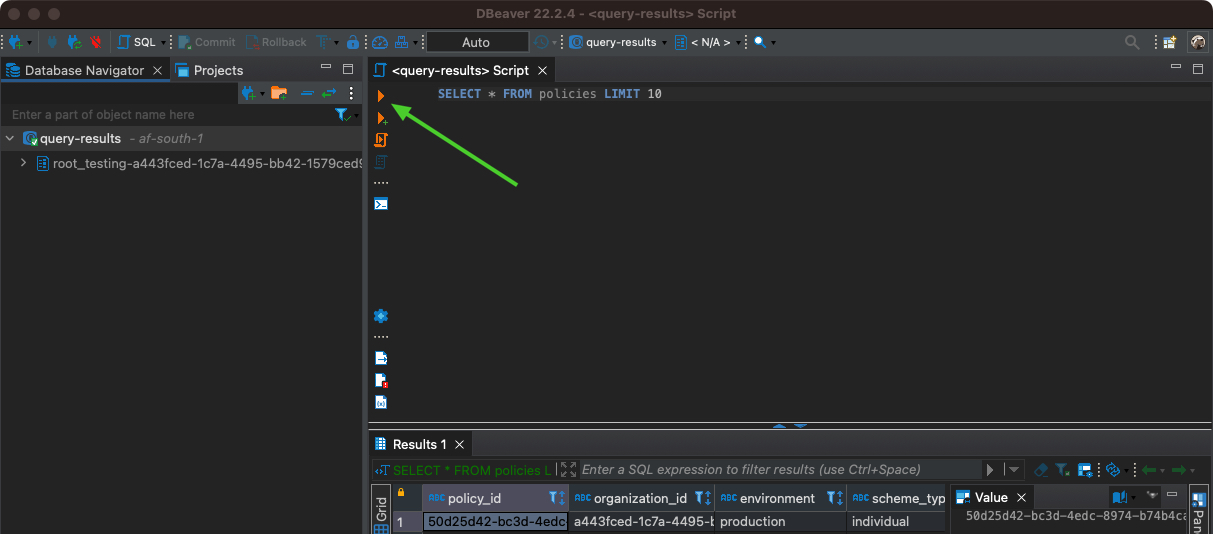This screenshot has height=534, width=1213.
Task: Click the Rollback button
Action: [x=276, y=42]
